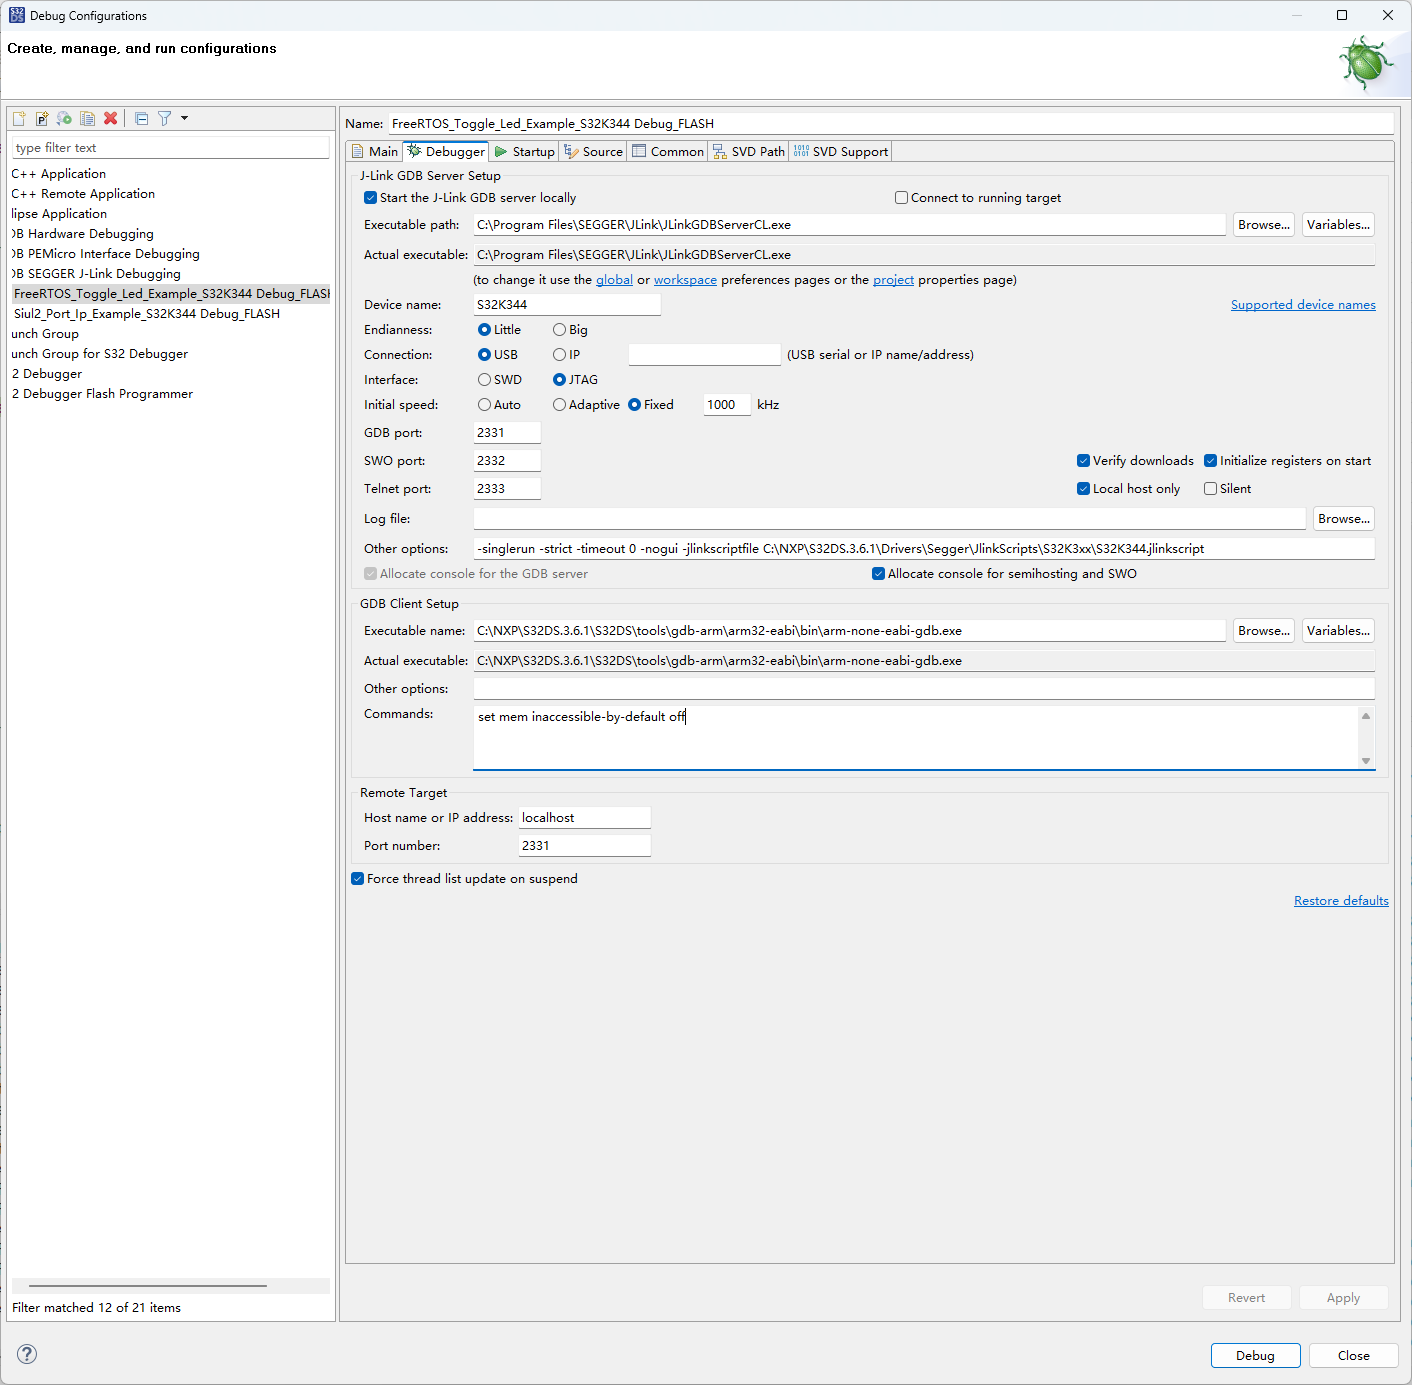This screenshot has width=1412, height=1385.
Task: Toggle Verify downloads checkbox
Action: coord(1084,461)
